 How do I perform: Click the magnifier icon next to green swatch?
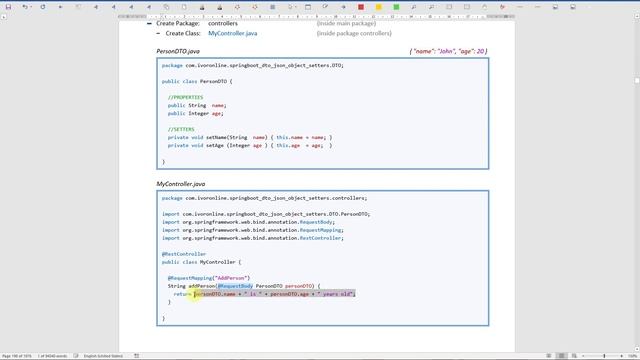(x=413, y=7)
